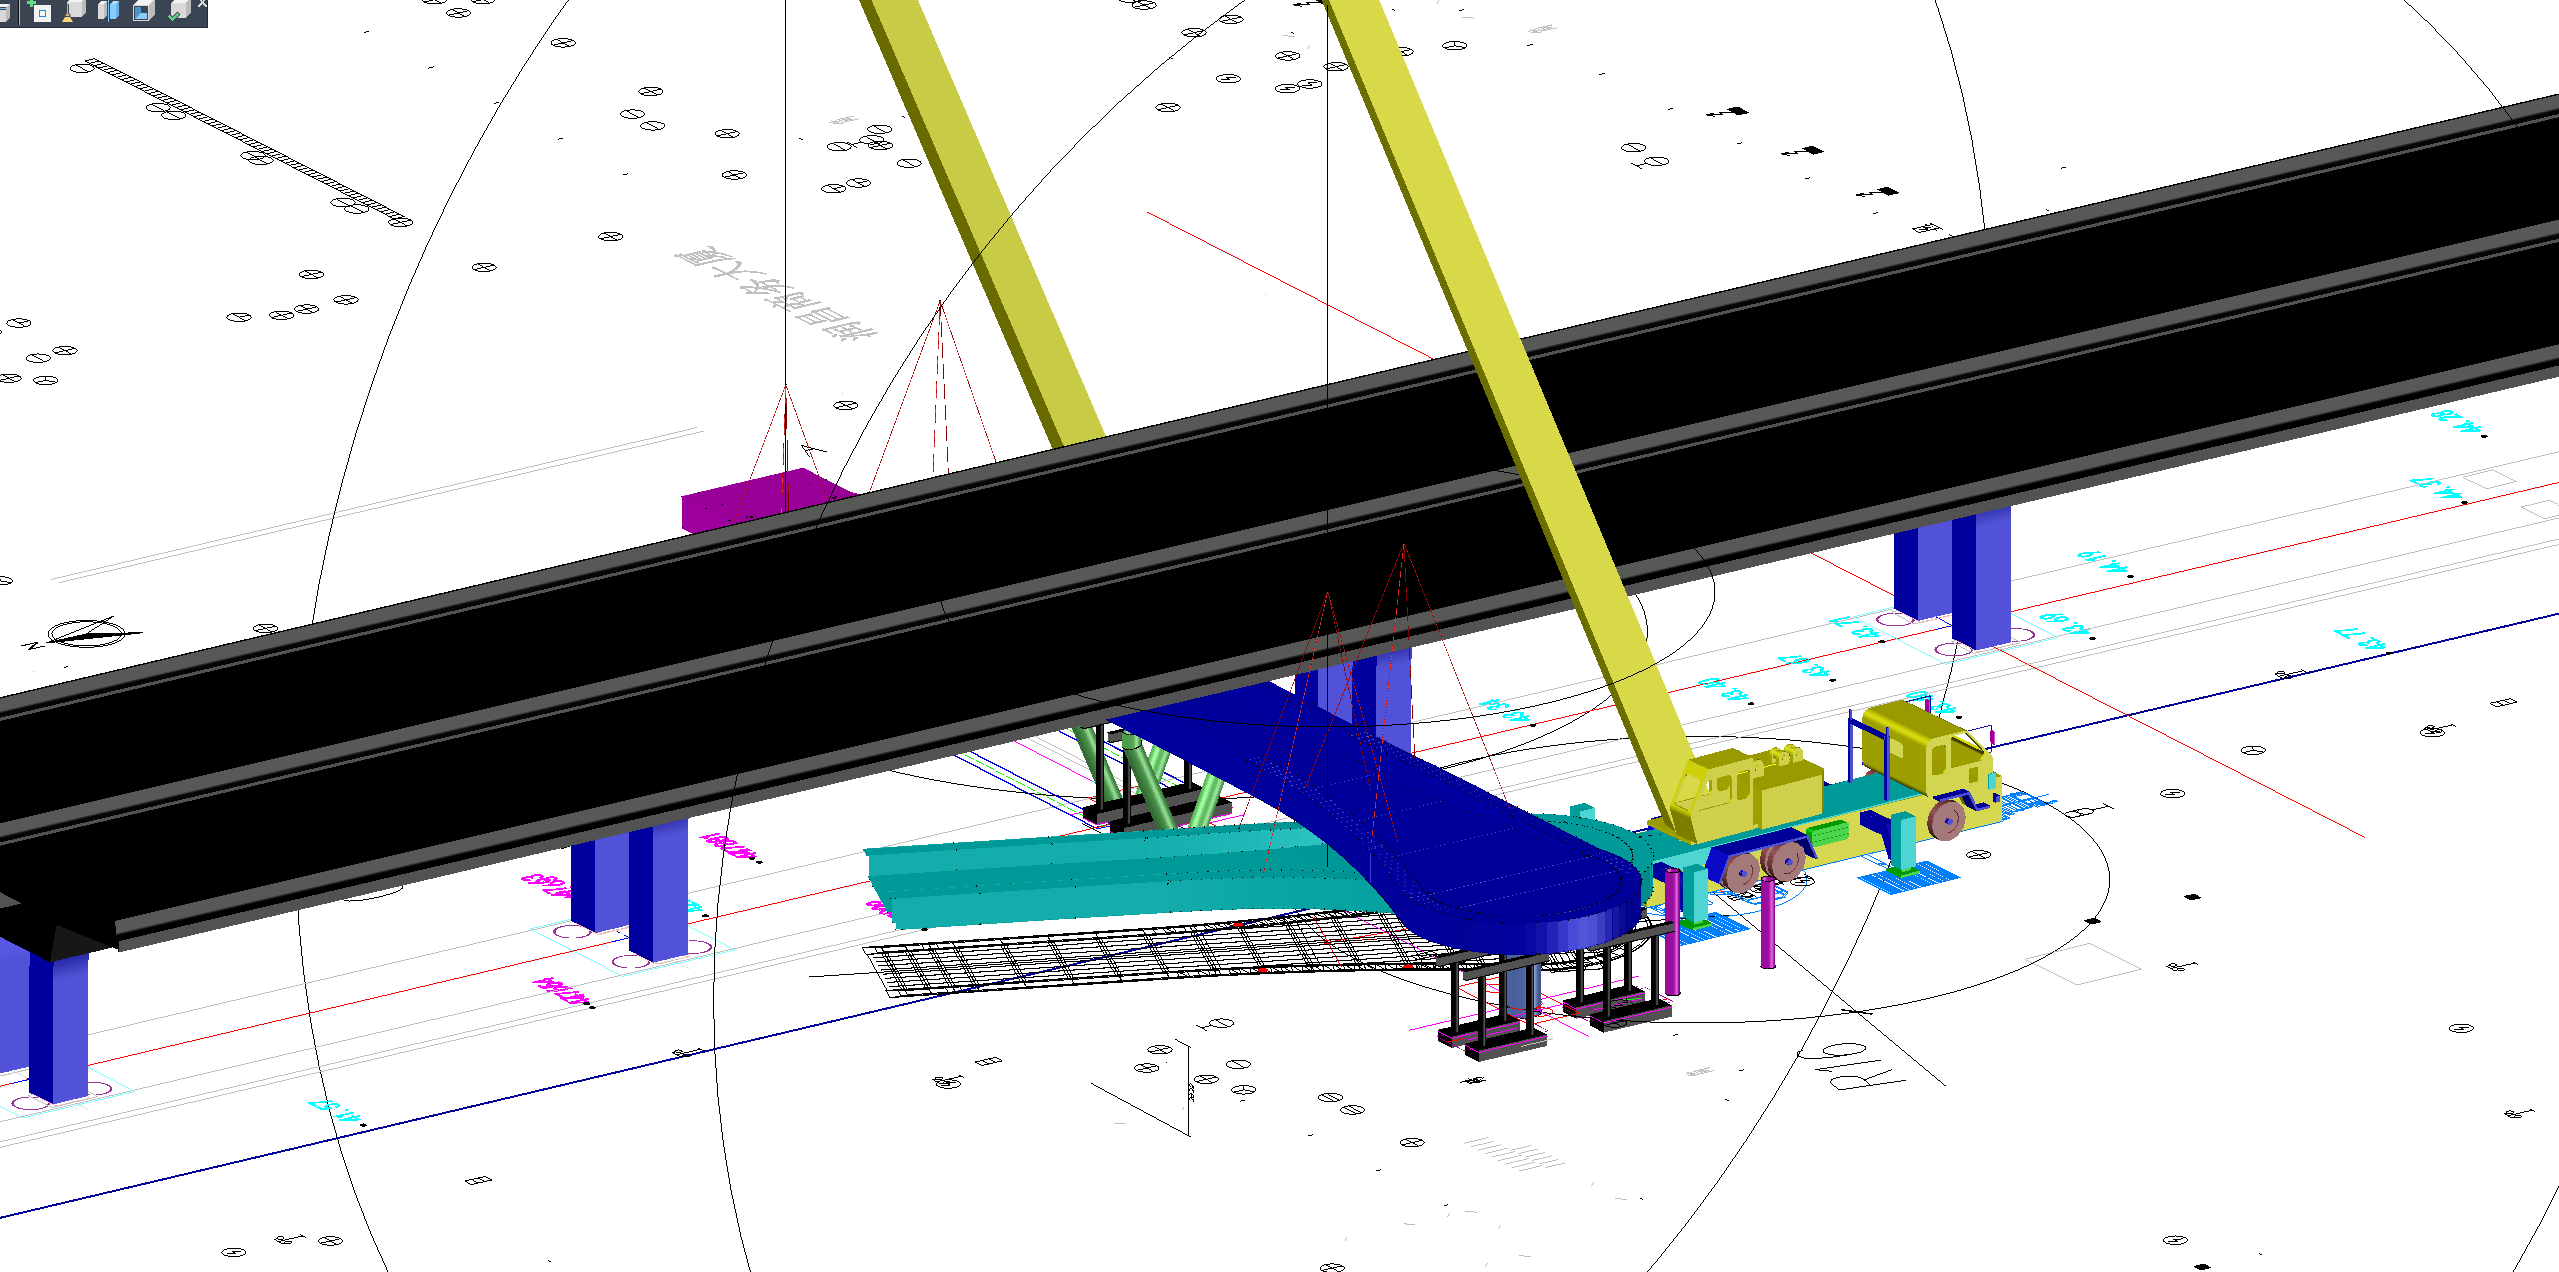Click the north arrow compass symbol

point(87,634)
